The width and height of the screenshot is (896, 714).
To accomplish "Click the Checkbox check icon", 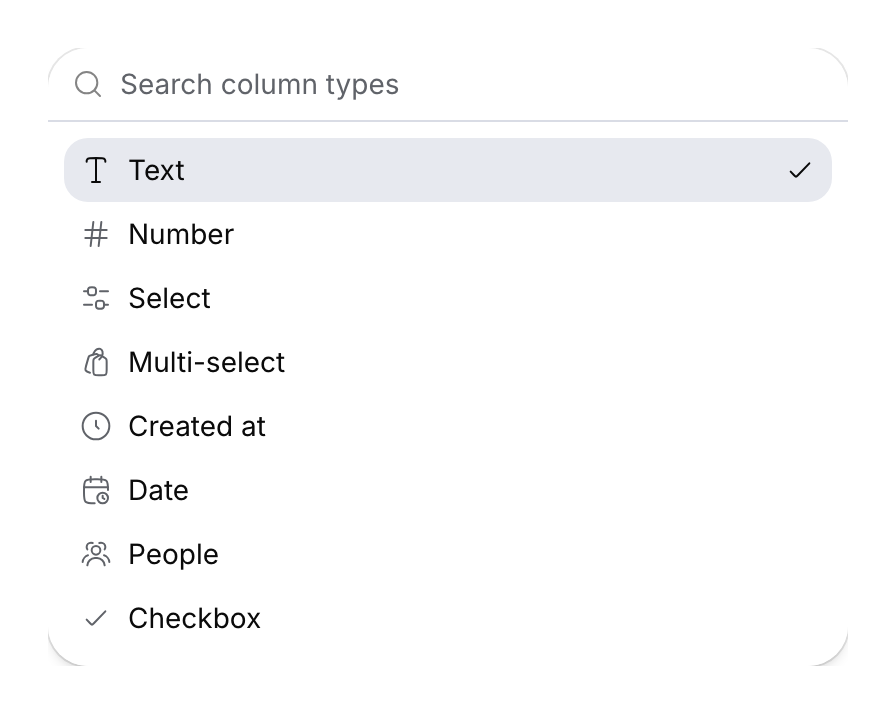I will coord(96,618).
